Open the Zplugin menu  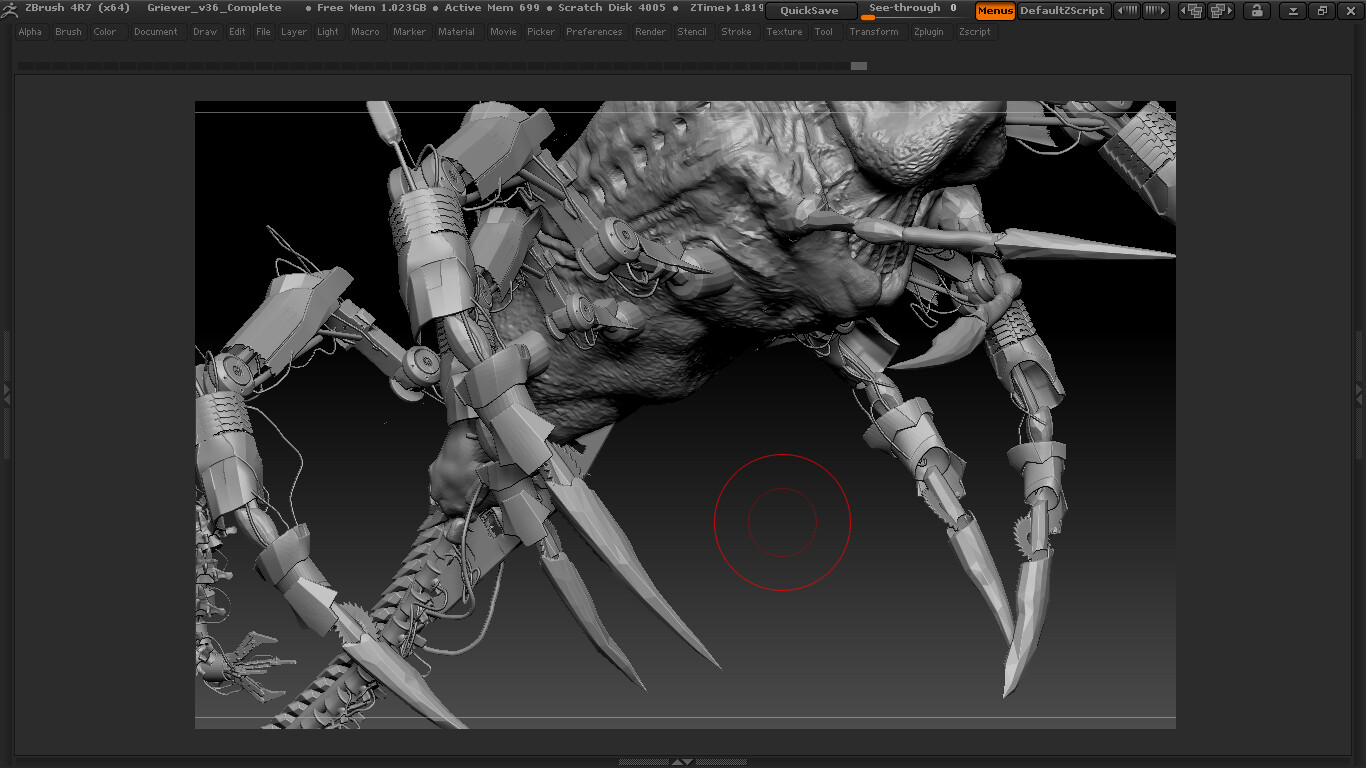[929, 32]
